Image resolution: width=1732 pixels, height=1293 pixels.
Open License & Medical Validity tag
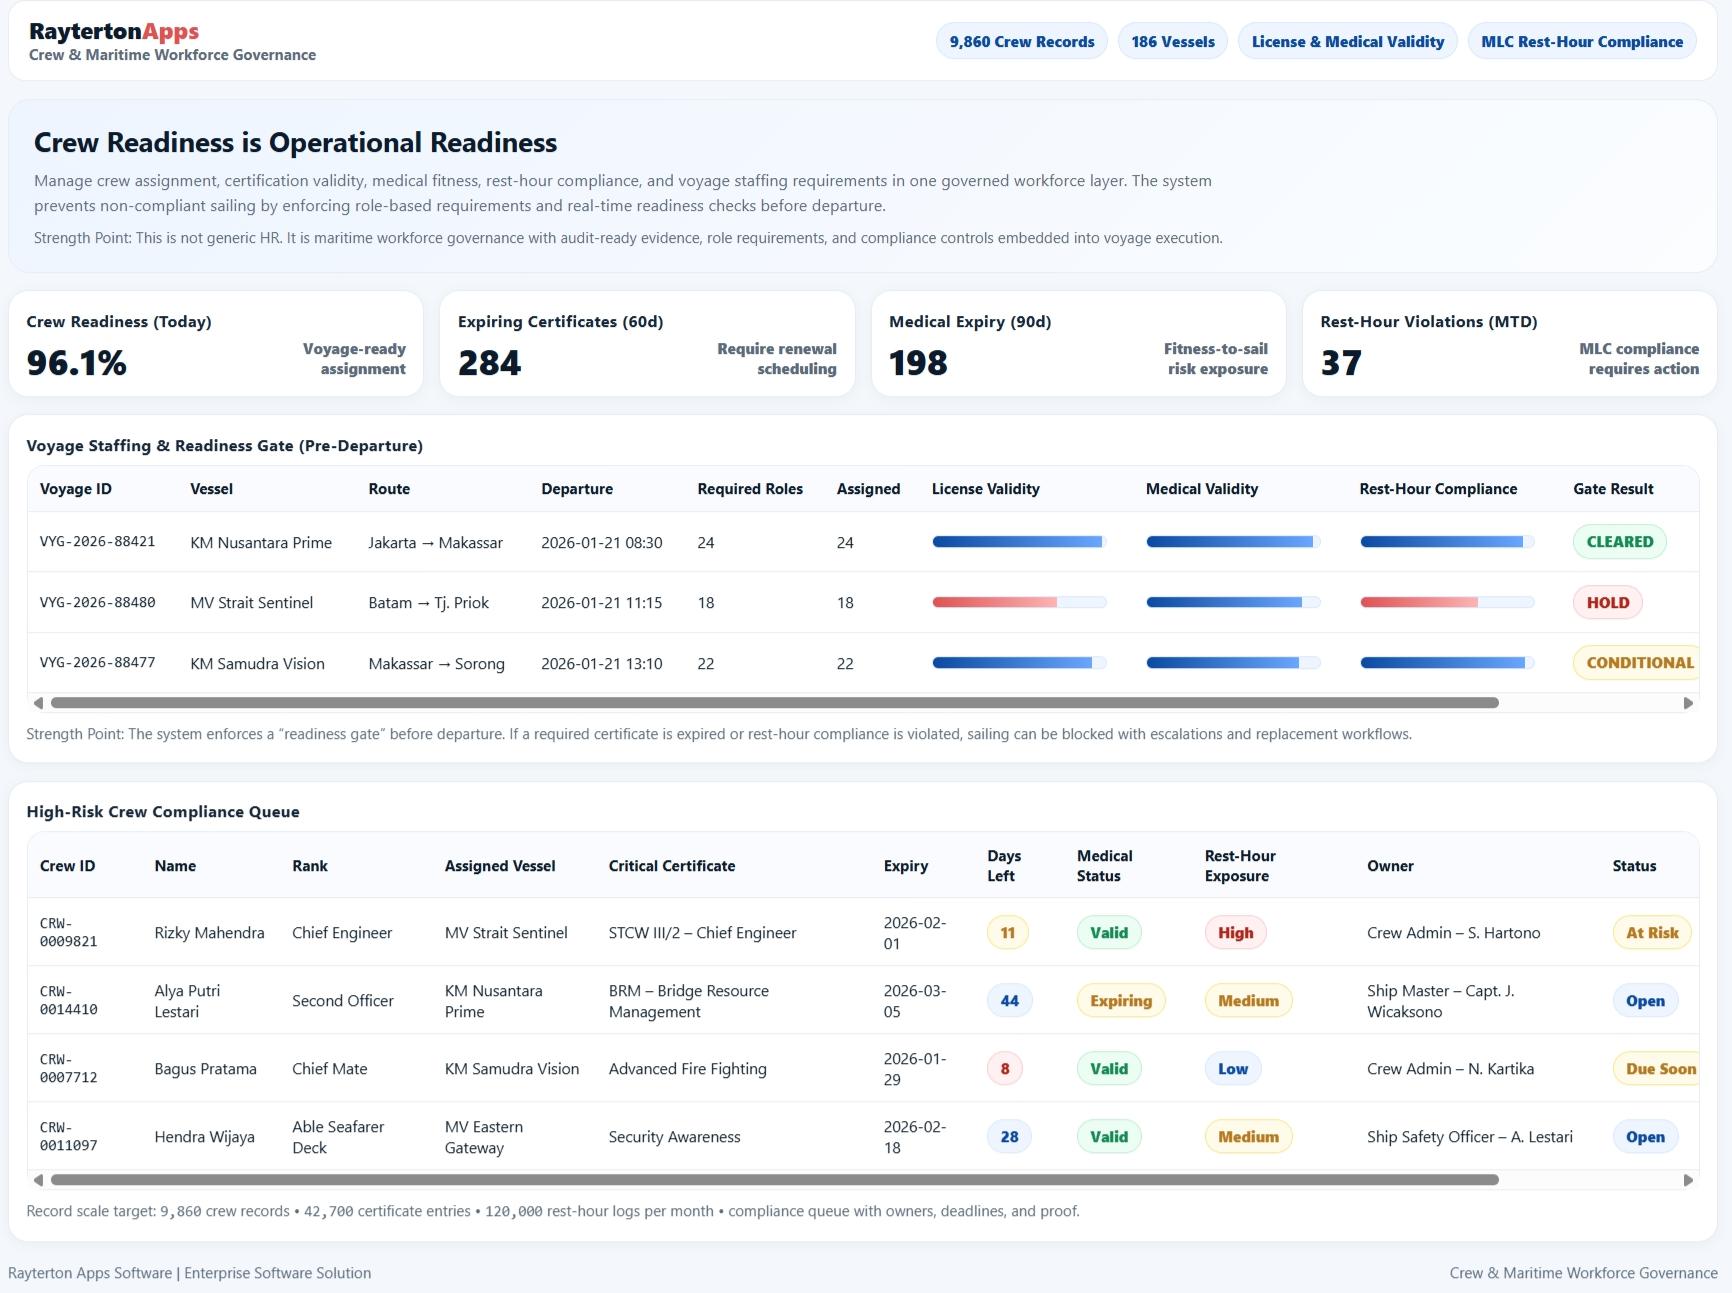click(1347, 42)
